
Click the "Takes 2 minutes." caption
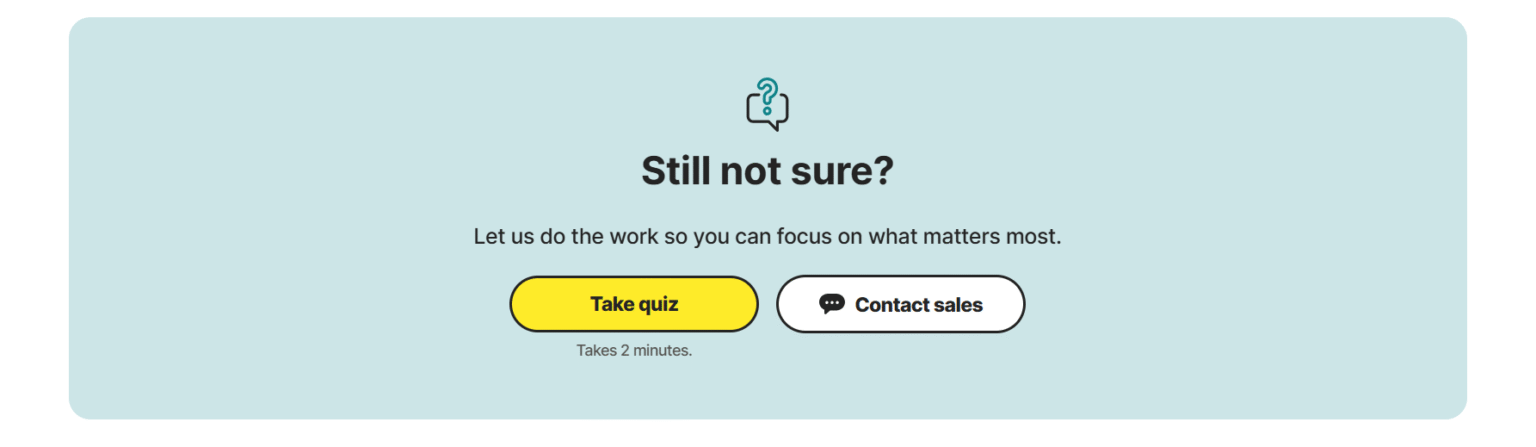(634, 351)
